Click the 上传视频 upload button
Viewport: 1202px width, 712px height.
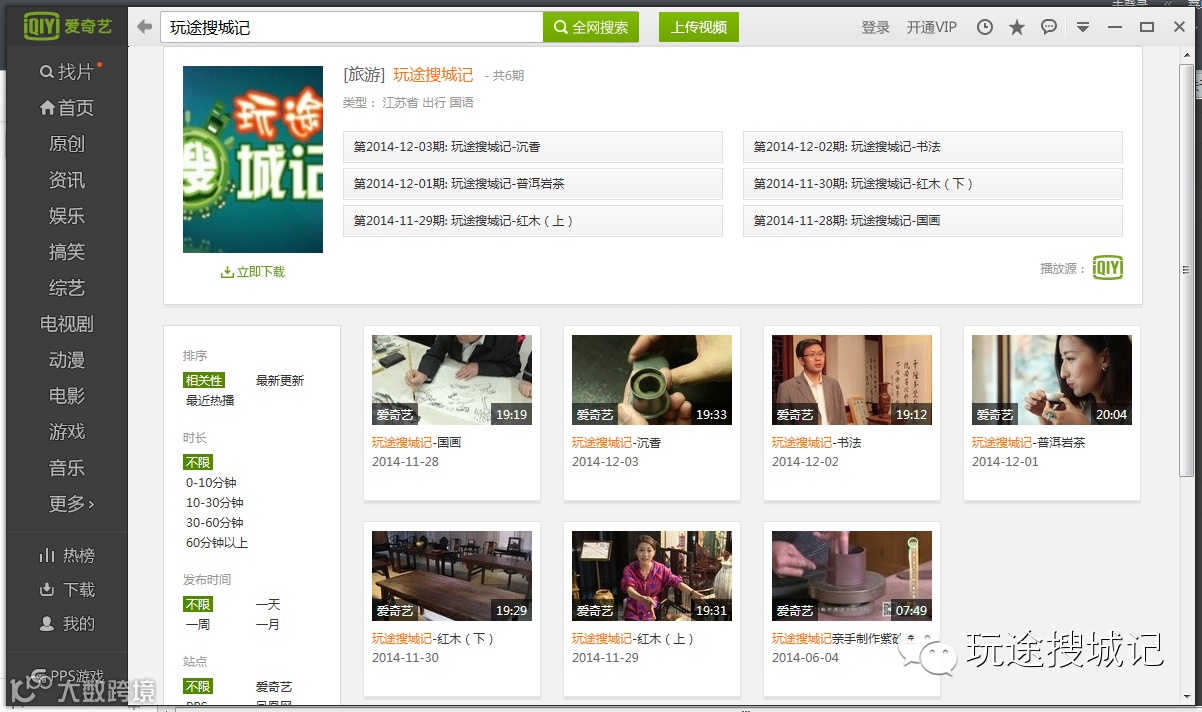[699, 27]
